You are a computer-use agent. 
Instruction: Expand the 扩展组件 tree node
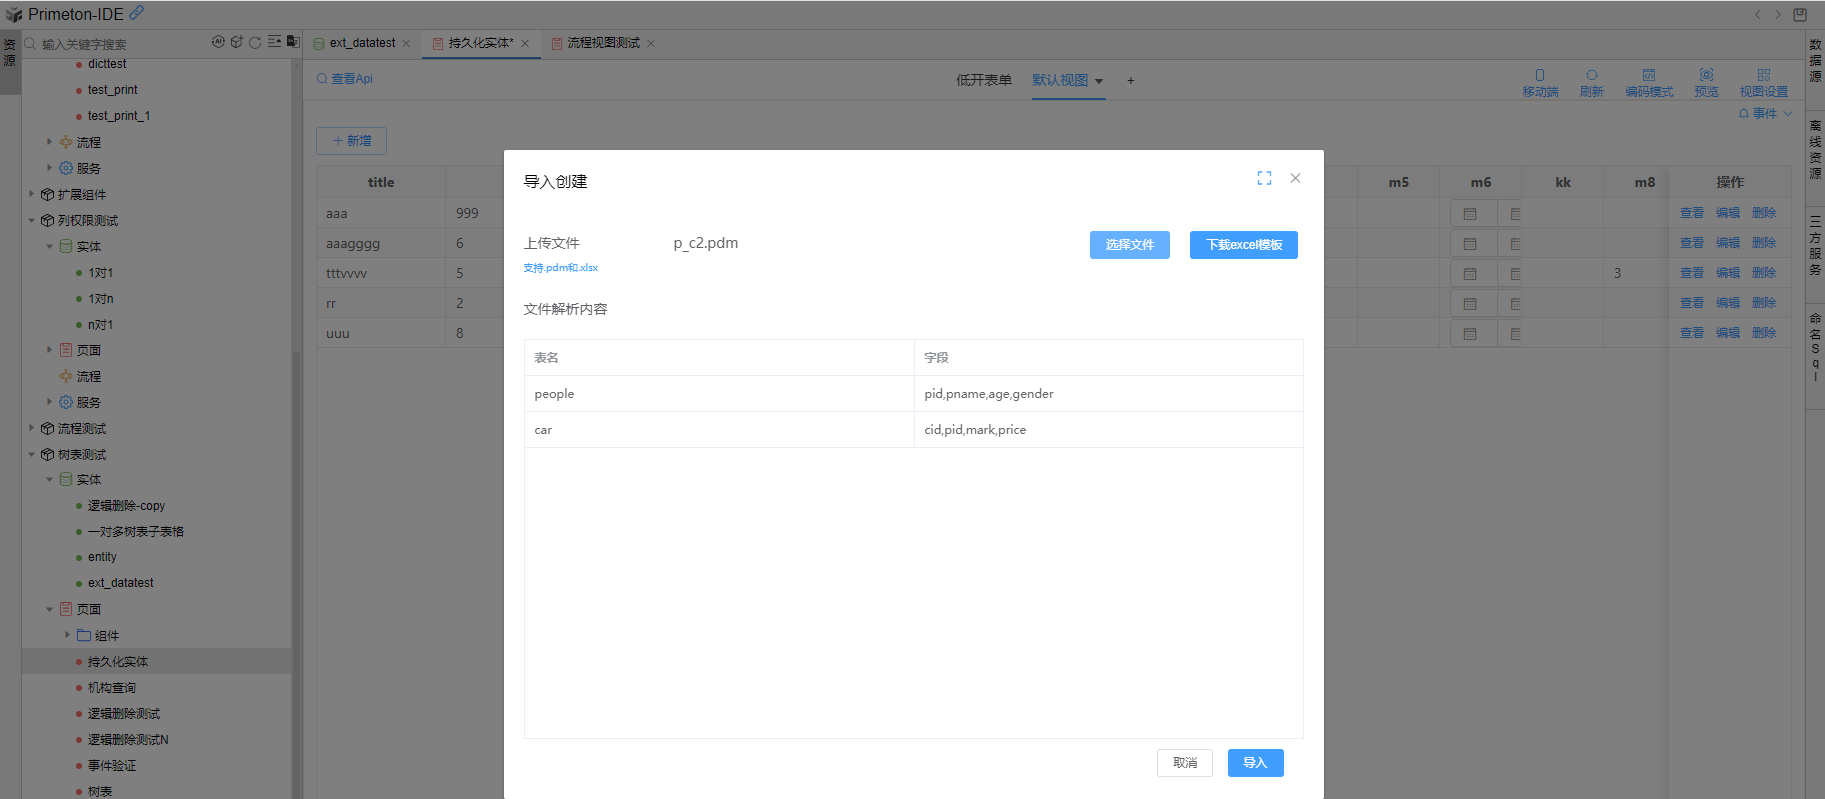click(x=31, y=194)
